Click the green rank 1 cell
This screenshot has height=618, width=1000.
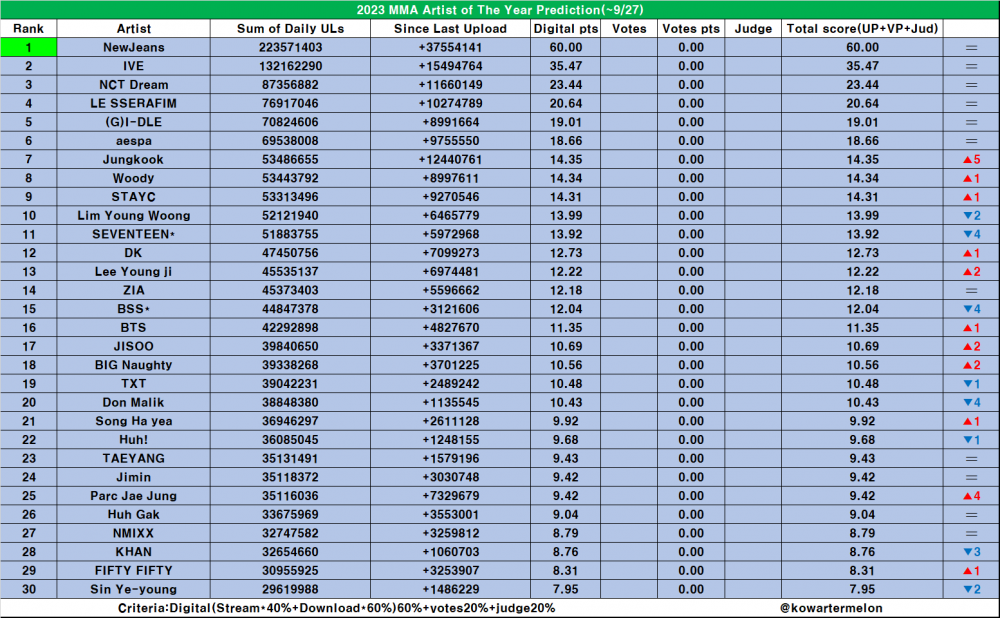pos(29,47)
